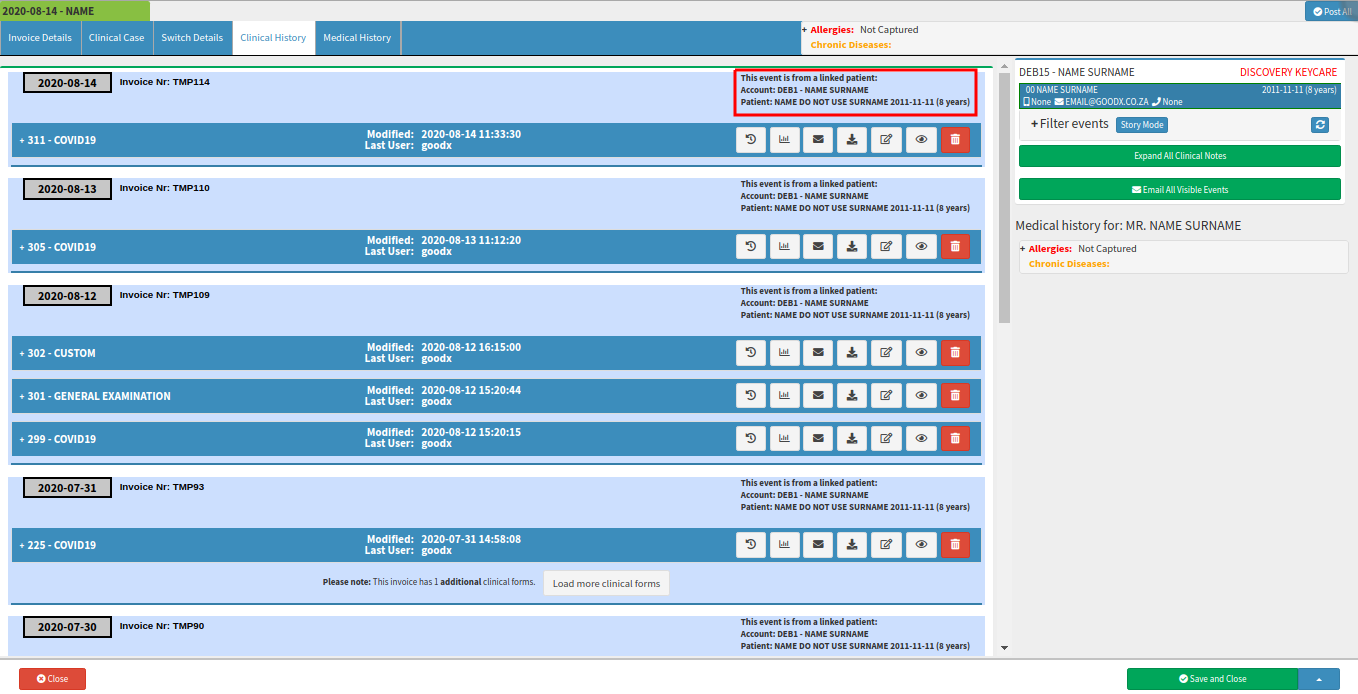Toggle Story Mode
This screenshot has height=694, width=1358.
pos(1142,125)
